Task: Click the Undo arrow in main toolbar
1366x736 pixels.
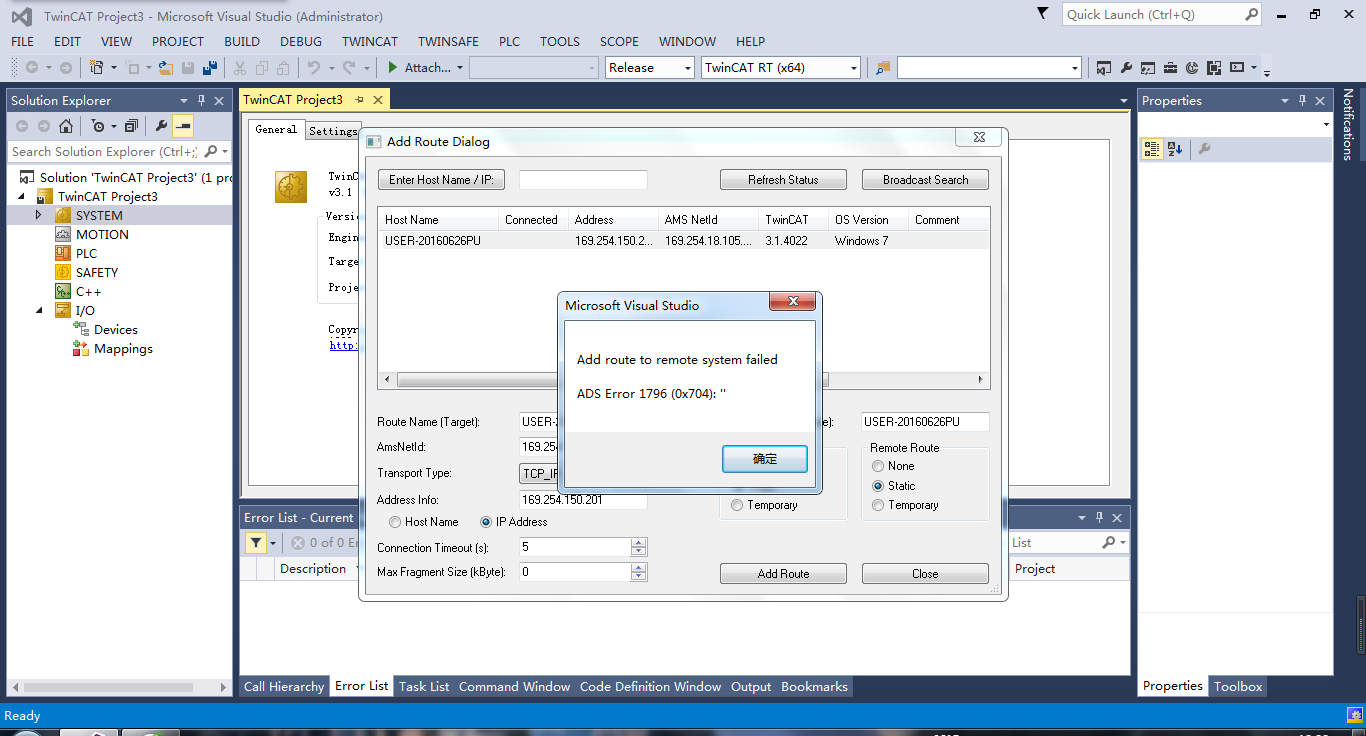Action: coord(314,68)
